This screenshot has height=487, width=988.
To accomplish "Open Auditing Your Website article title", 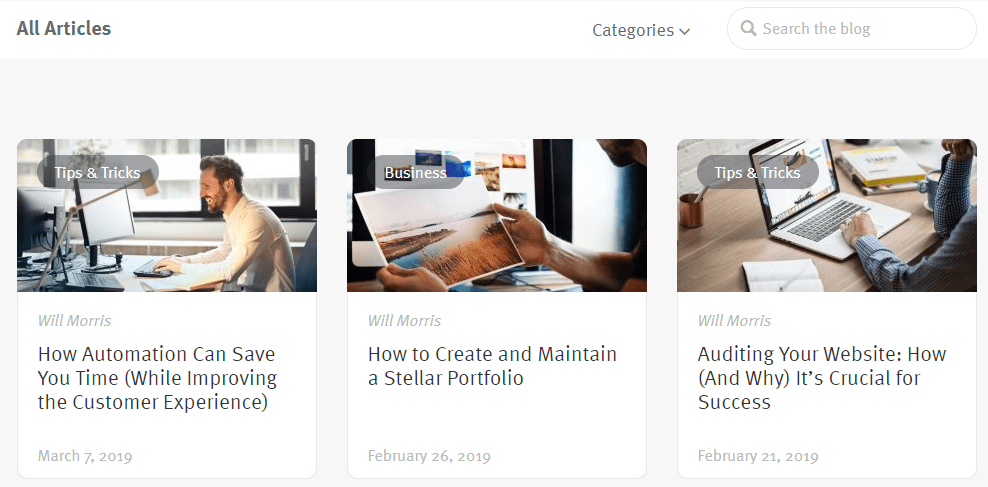I will [x=821, y=378].
